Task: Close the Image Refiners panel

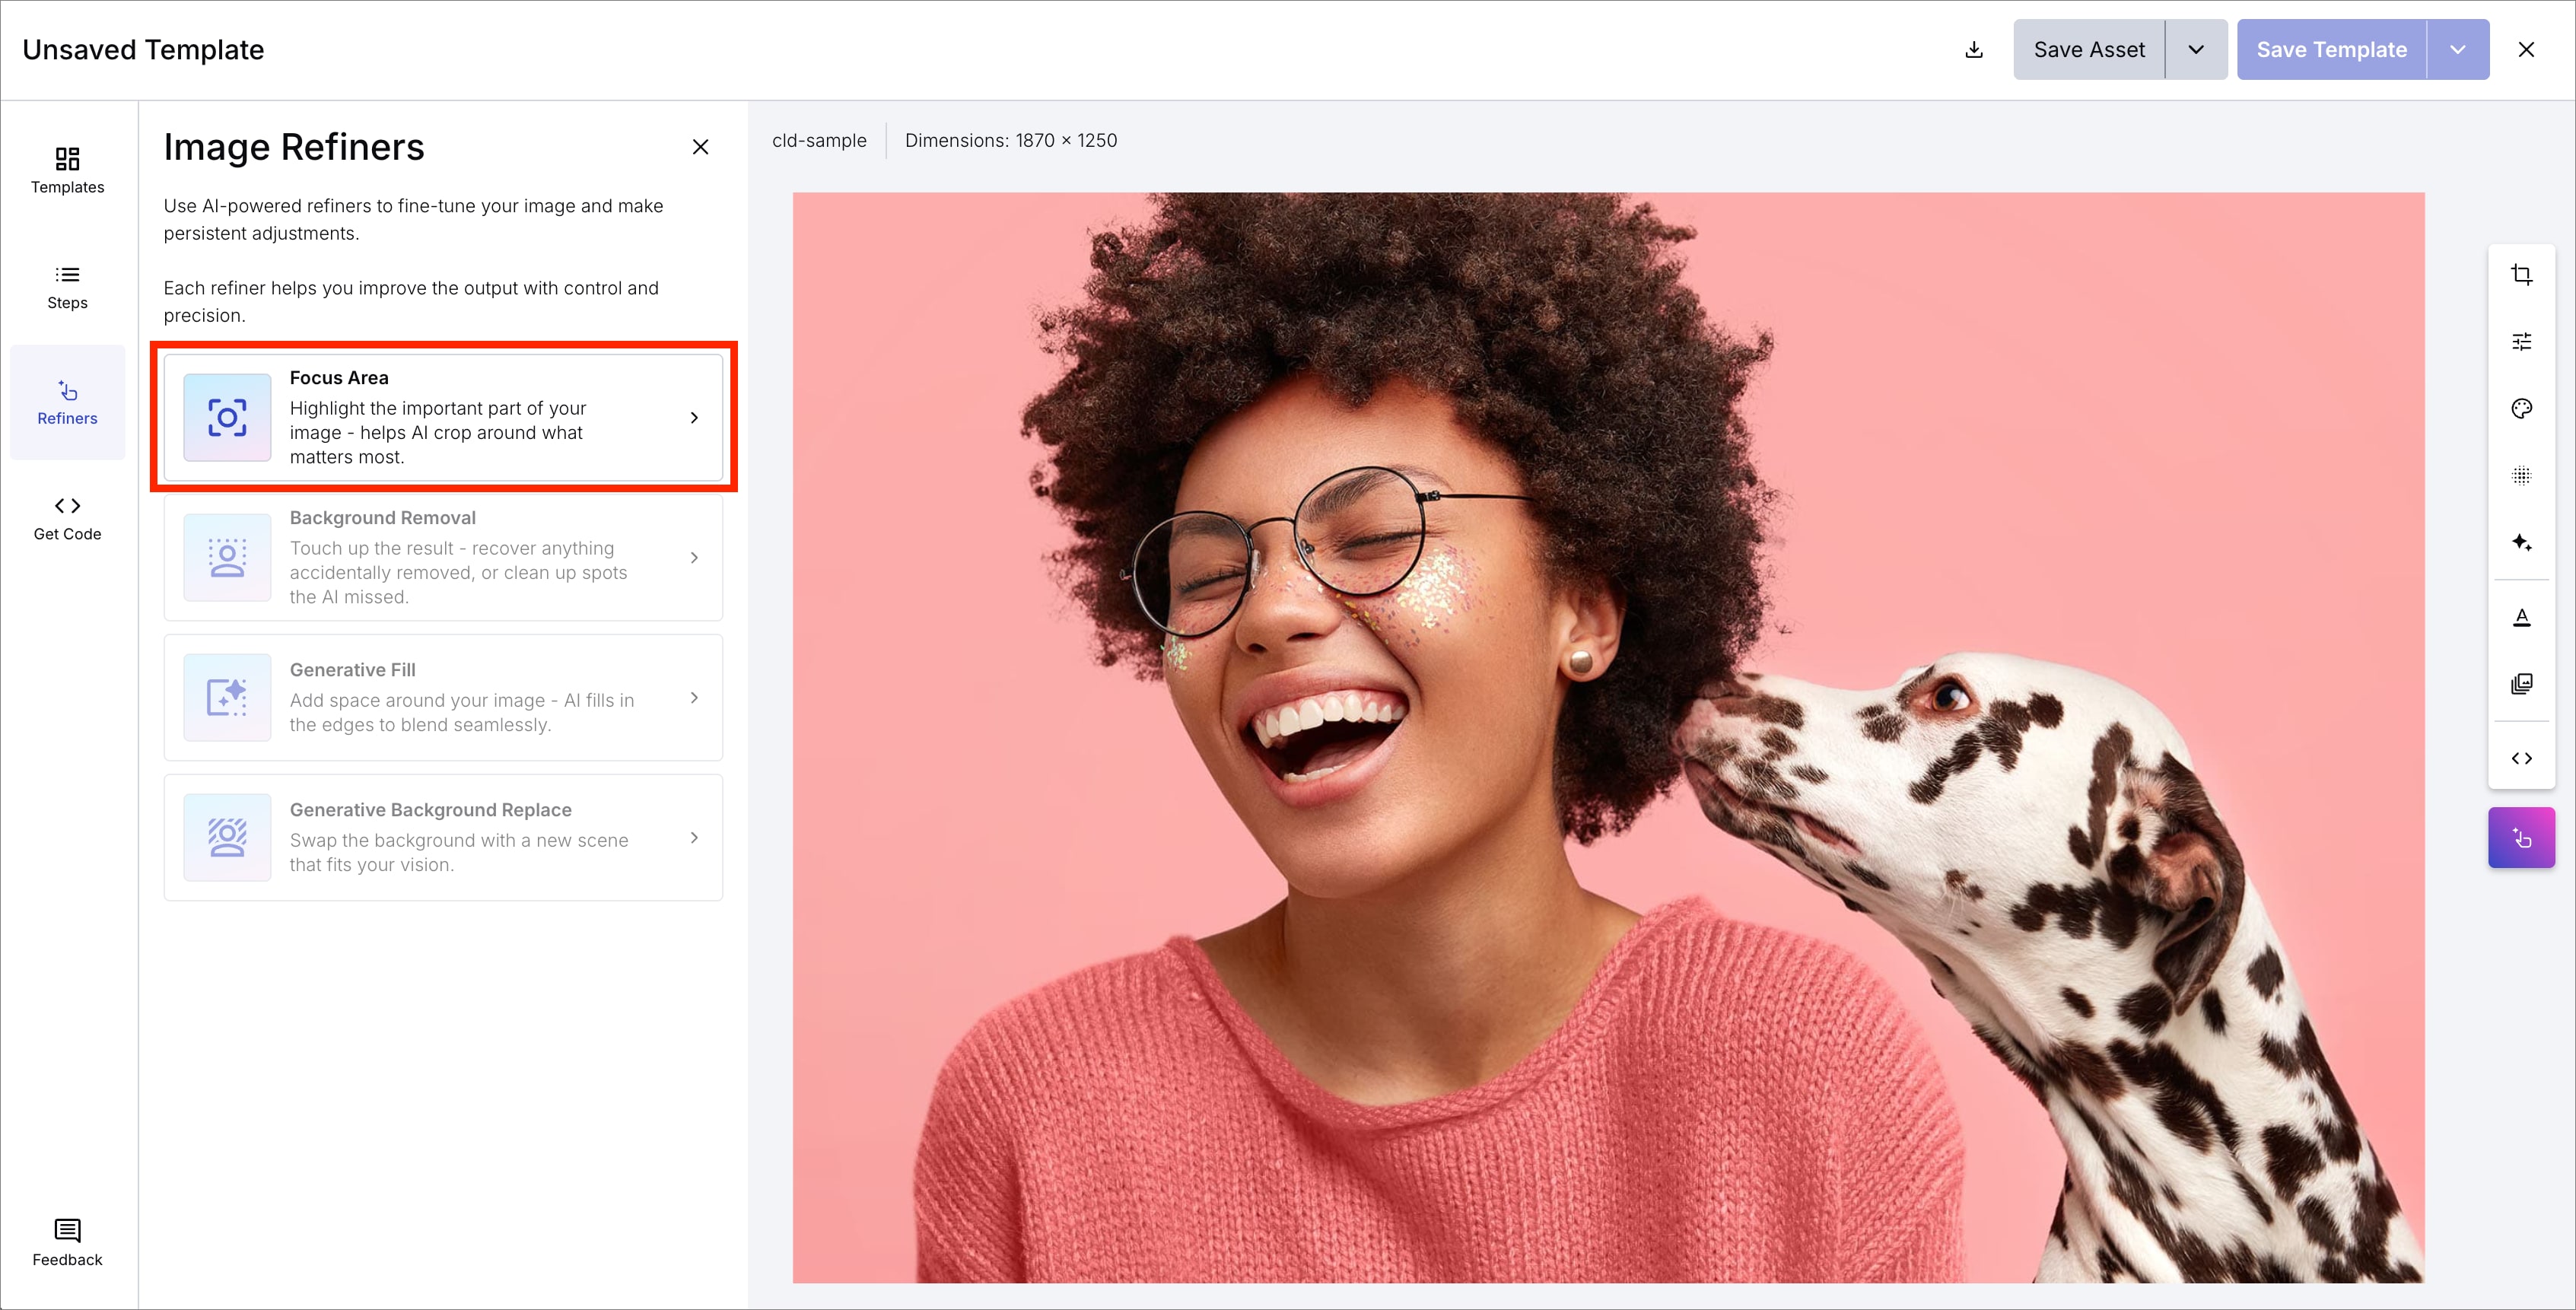Action: [700, 147]
